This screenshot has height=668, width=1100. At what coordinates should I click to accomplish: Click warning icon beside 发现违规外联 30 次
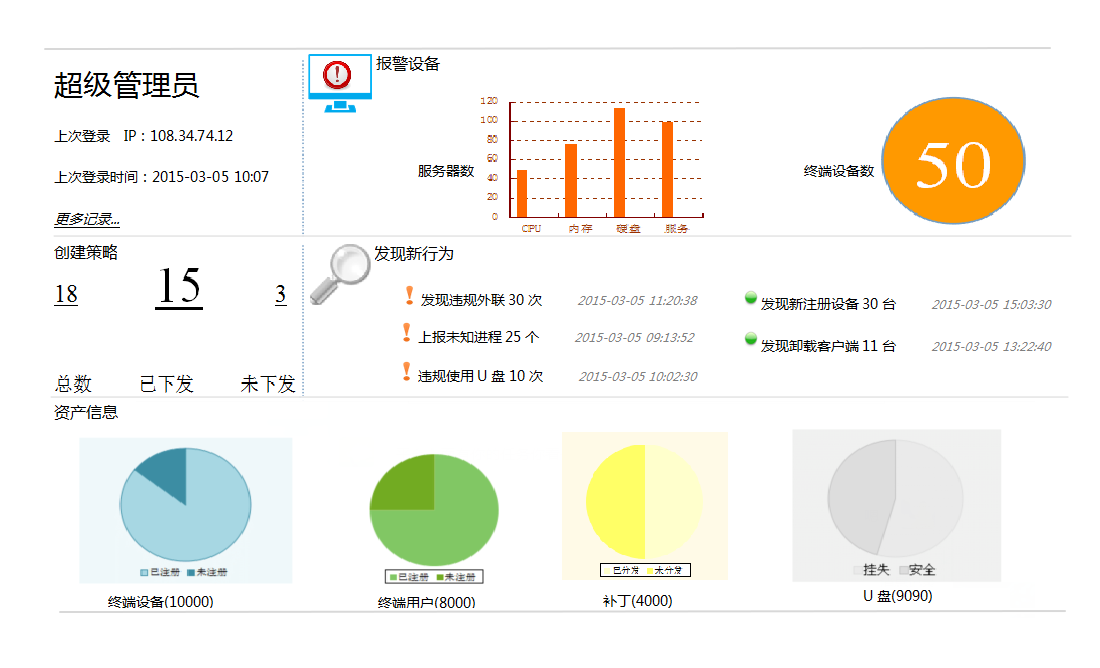coord(408,296)
